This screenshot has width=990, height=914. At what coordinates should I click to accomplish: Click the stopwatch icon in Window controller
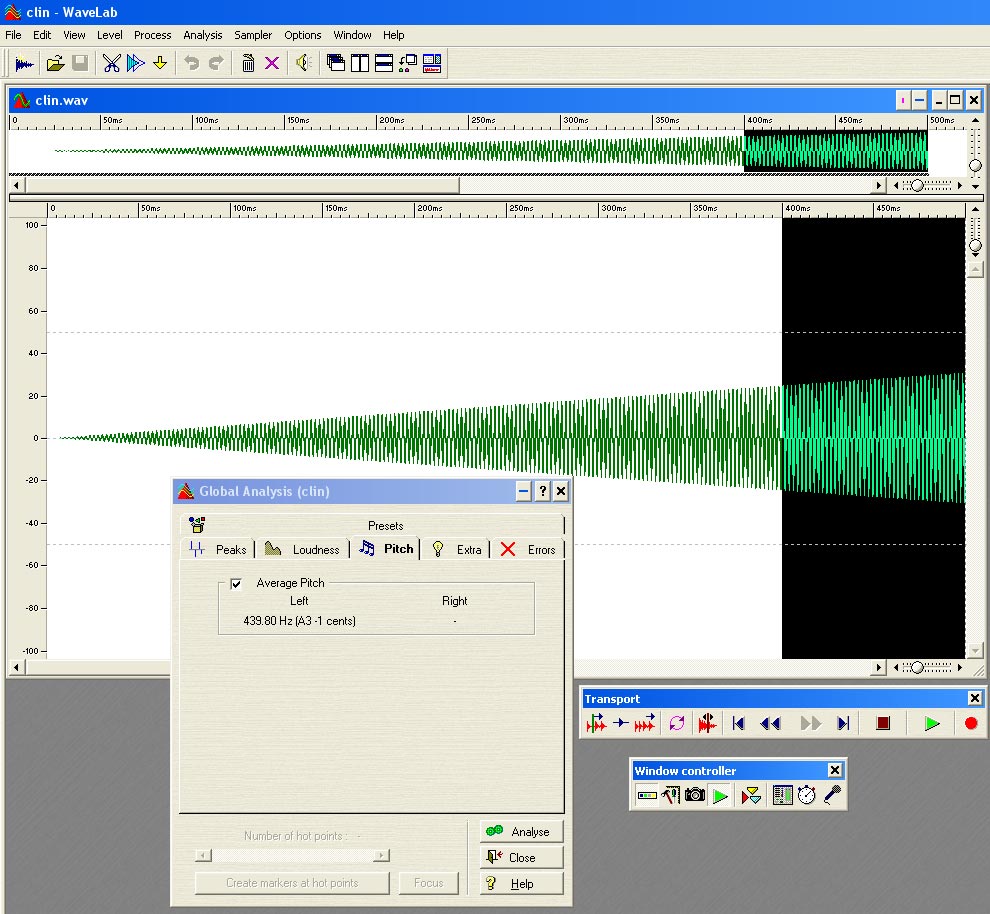[806, 796]
